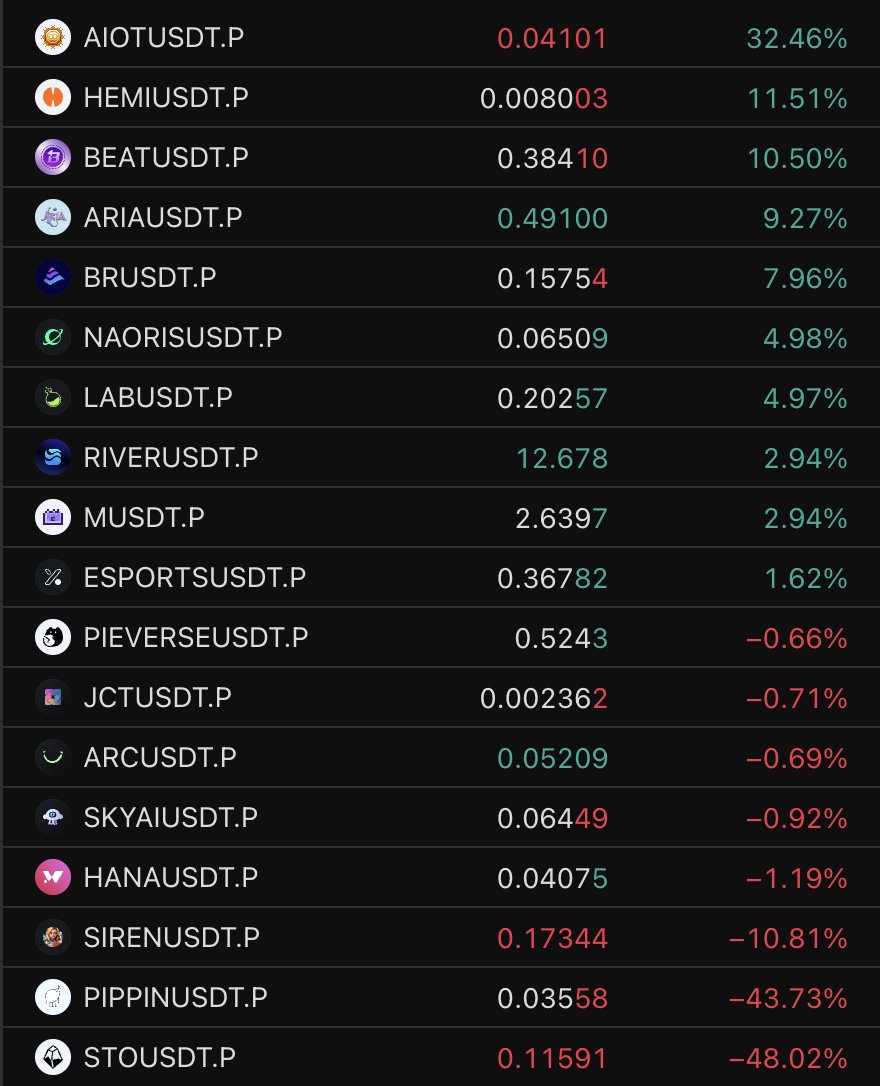
Task: Click the RIVERUSDT.P blue coin icon
Action: [52, 458]
